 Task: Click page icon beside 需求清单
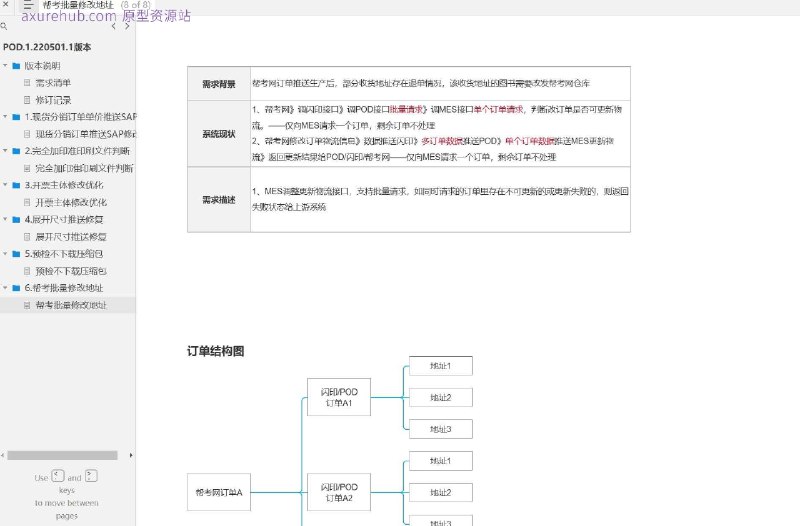(27, 83)
